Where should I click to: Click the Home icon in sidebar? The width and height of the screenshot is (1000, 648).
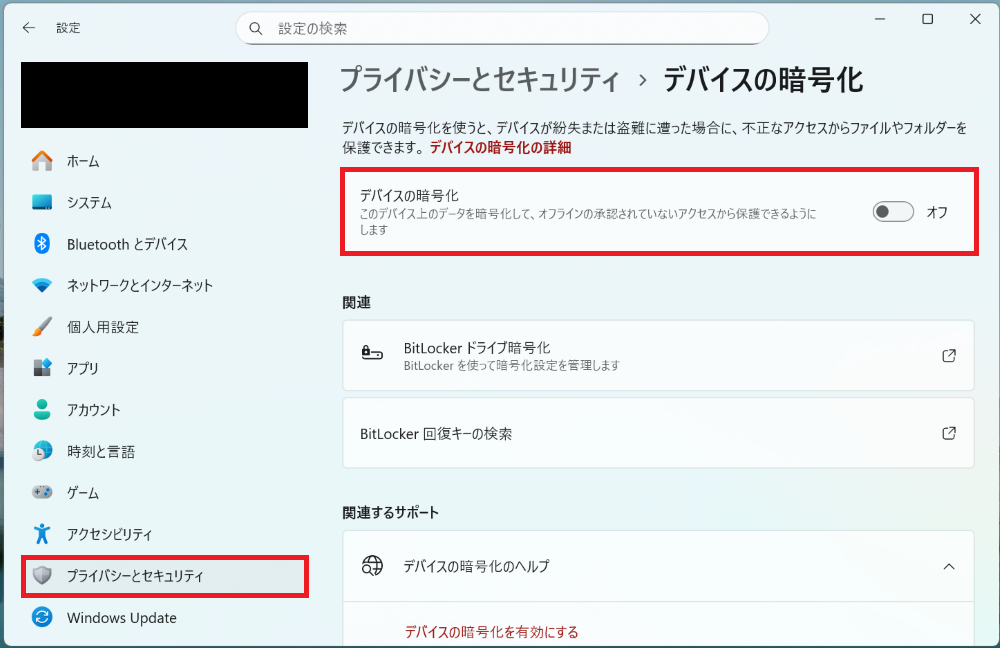point(42,161)
